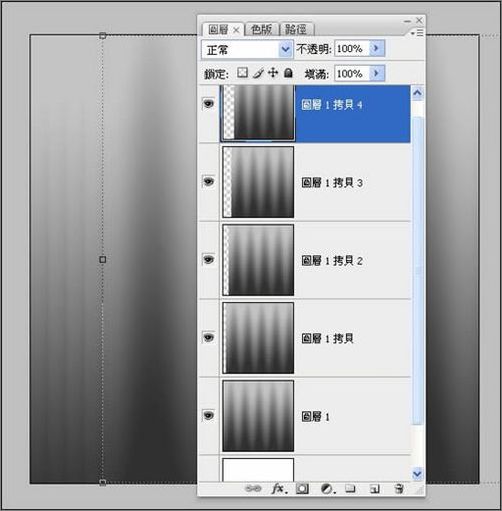Click the layers list scrollbar thumb
This screenshot has width=502, height=511.
tap(417, 270)
